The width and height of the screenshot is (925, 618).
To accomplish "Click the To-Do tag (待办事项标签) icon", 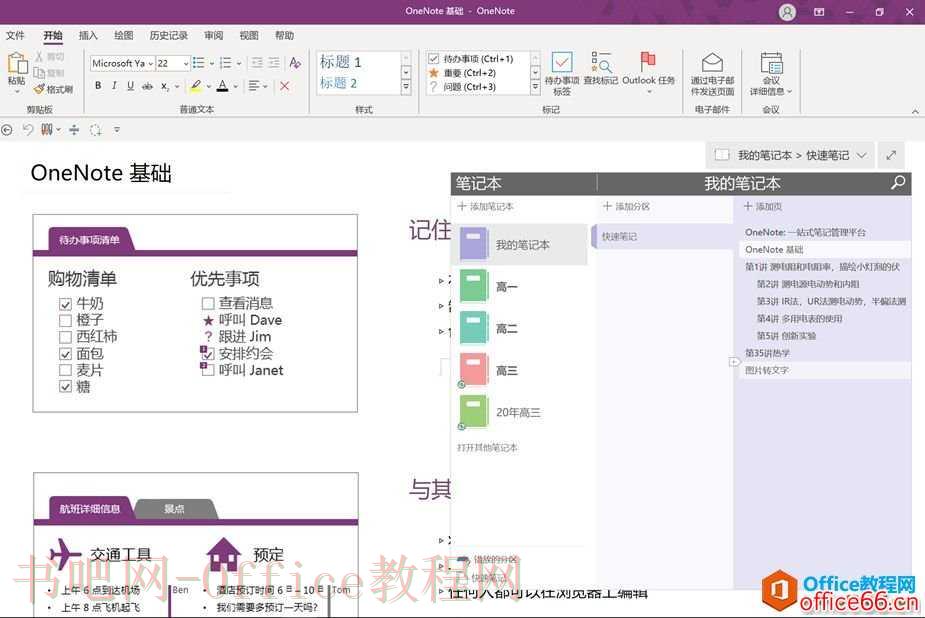I will click(562, 63).
